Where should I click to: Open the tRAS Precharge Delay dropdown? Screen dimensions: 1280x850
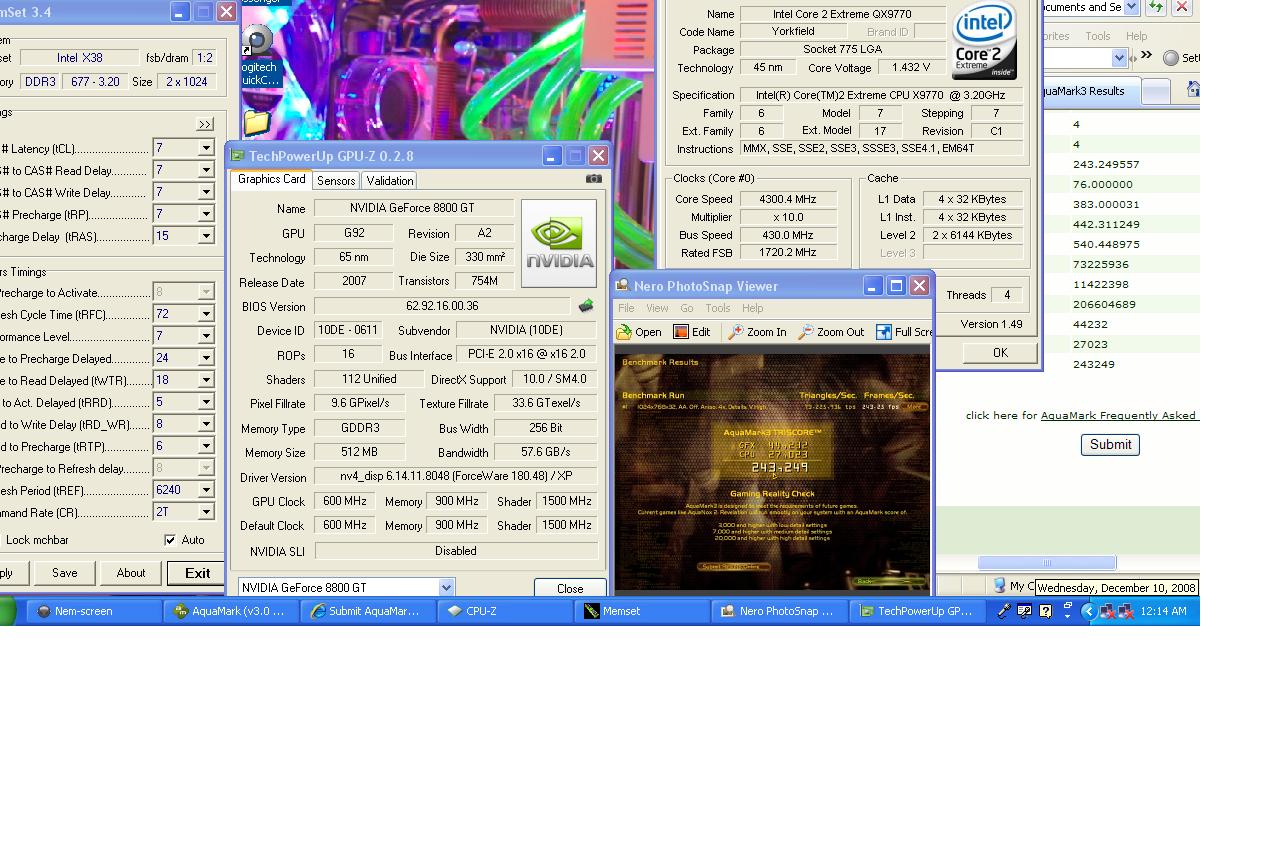coord(206,236)
